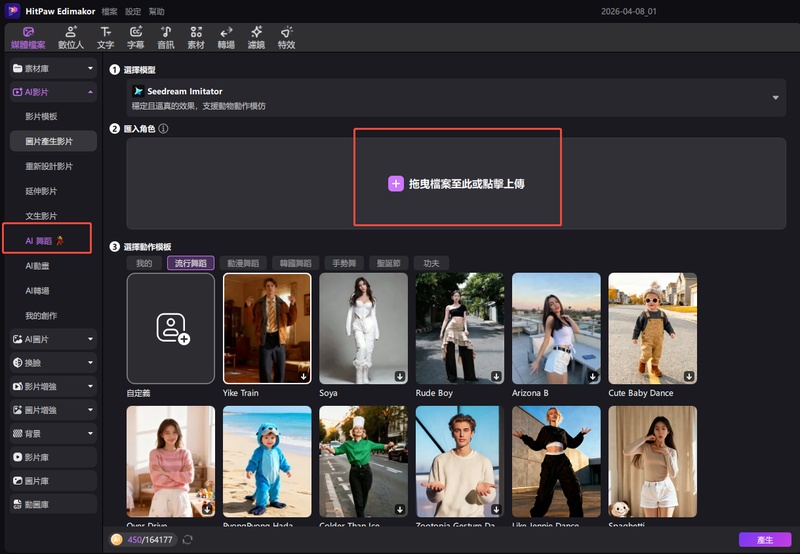Select the beige top woman thumbnail
Viewport: 800px width, 554px height.
(x=653, y=461)
